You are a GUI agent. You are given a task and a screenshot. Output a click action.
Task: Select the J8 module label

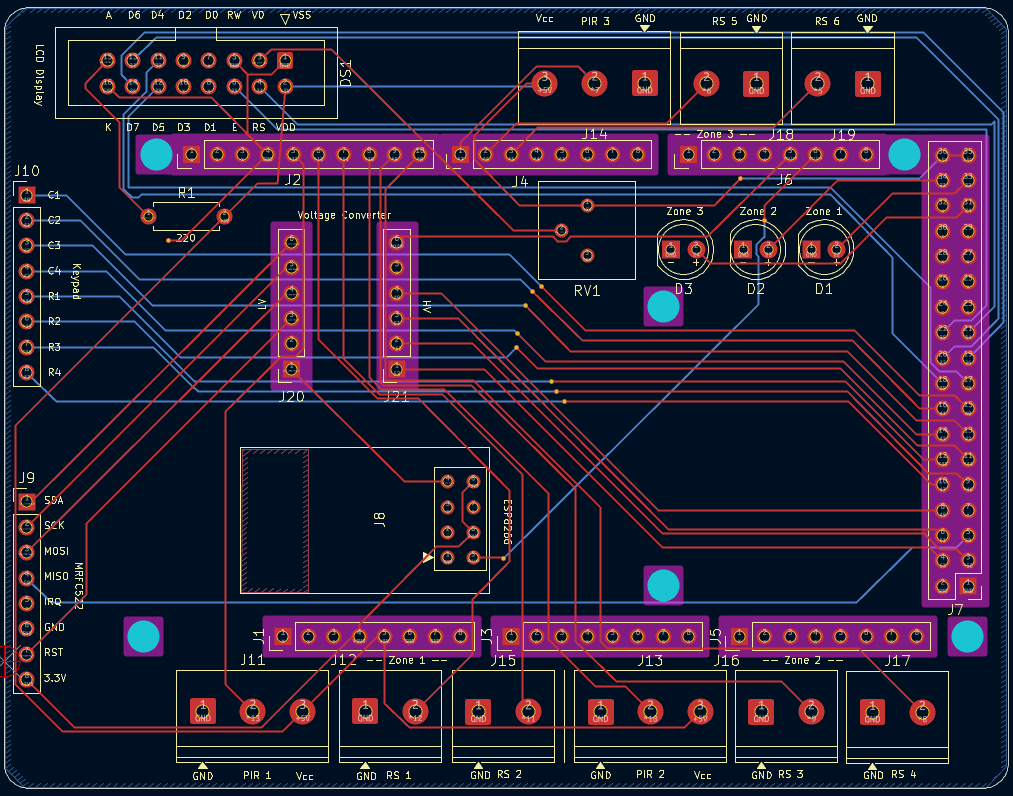[x=379, y=519]
